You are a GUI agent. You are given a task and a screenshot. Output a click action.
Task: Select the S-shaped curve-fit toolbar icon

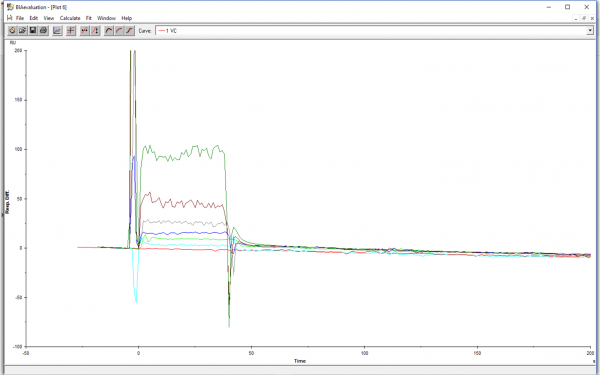129,30
